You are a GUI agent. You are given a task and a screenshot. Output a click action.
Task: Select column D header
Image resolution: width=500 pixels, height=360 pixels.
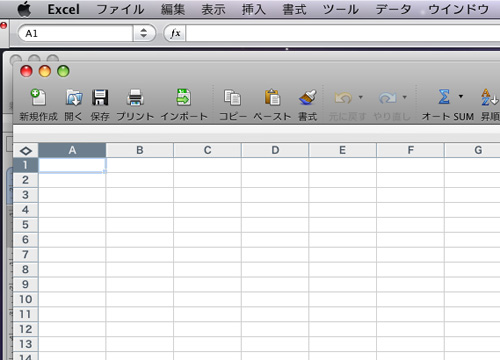click(x=275, y=150)
